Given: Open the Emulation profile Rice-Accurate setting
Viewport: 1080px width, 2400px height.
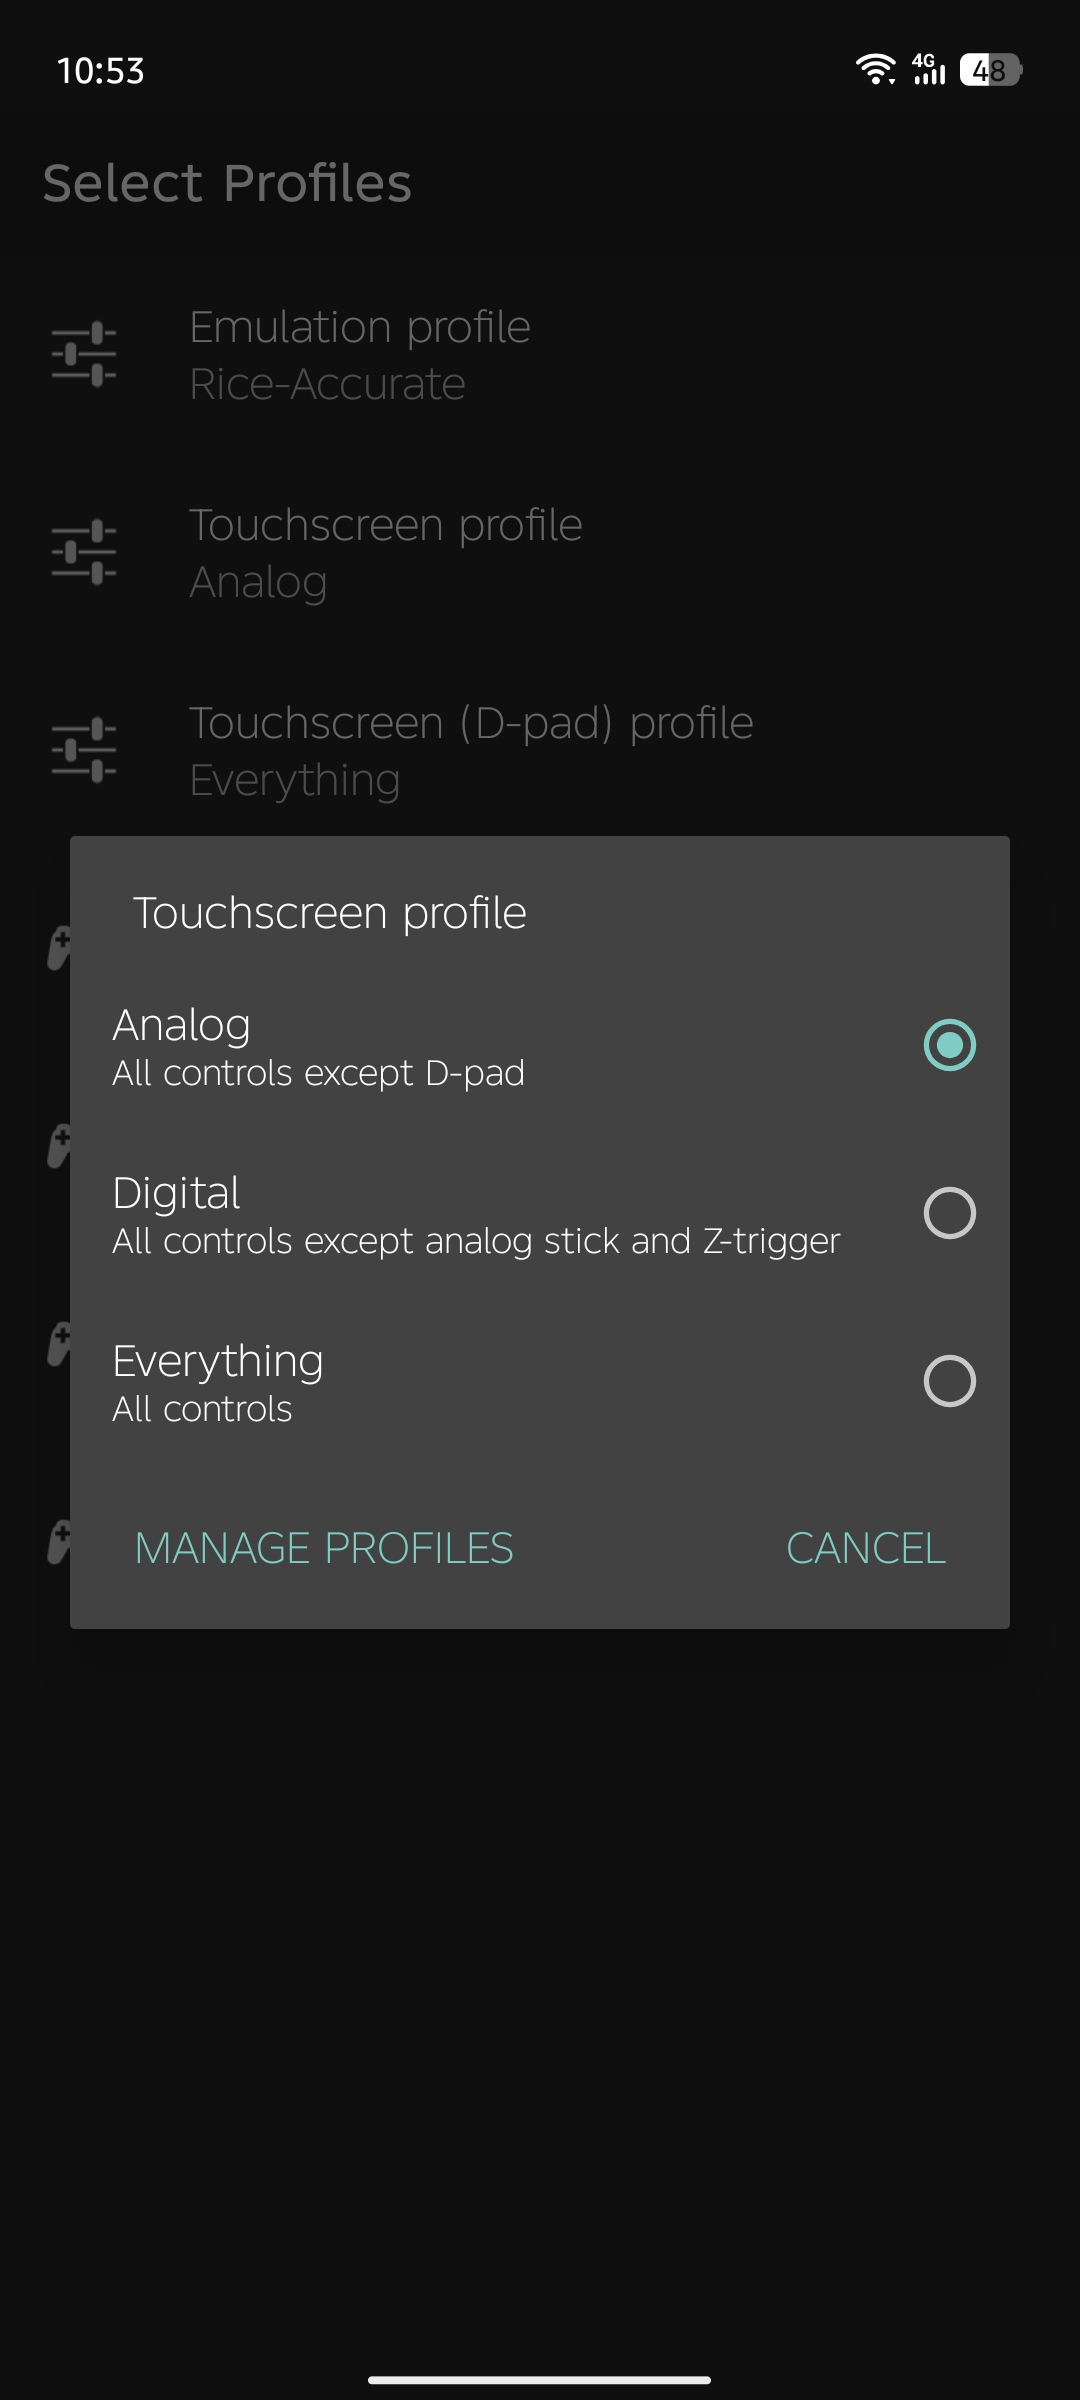Looking at the screenshot, I should (540, 354).
